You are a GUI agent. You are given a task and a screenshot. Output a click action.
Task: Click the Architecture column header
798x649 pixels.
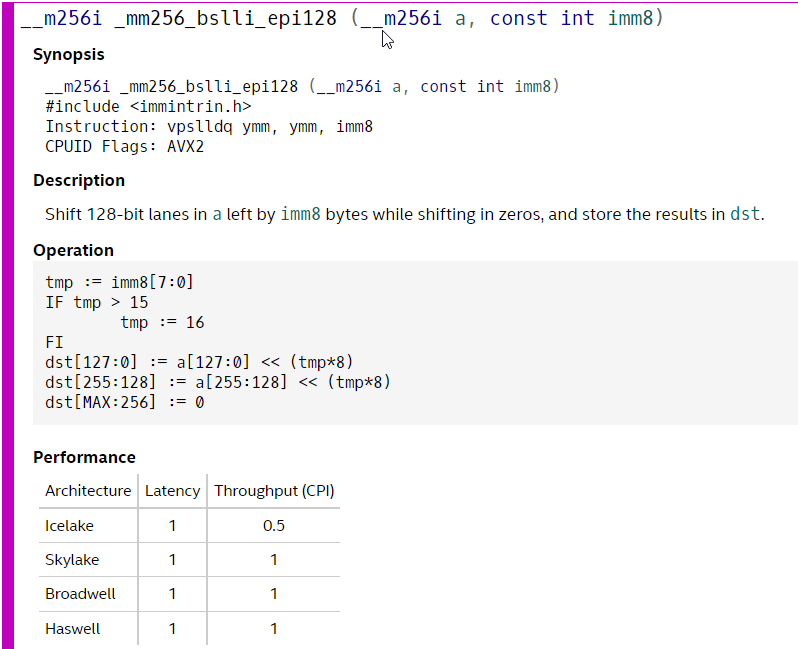pos(88,491)
